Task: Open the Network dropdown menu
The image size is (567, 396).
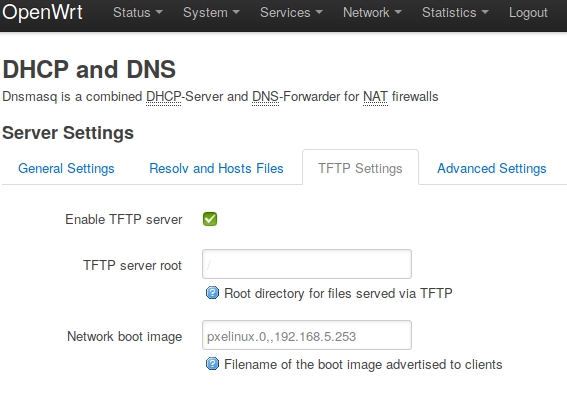Action: point(372,13)
